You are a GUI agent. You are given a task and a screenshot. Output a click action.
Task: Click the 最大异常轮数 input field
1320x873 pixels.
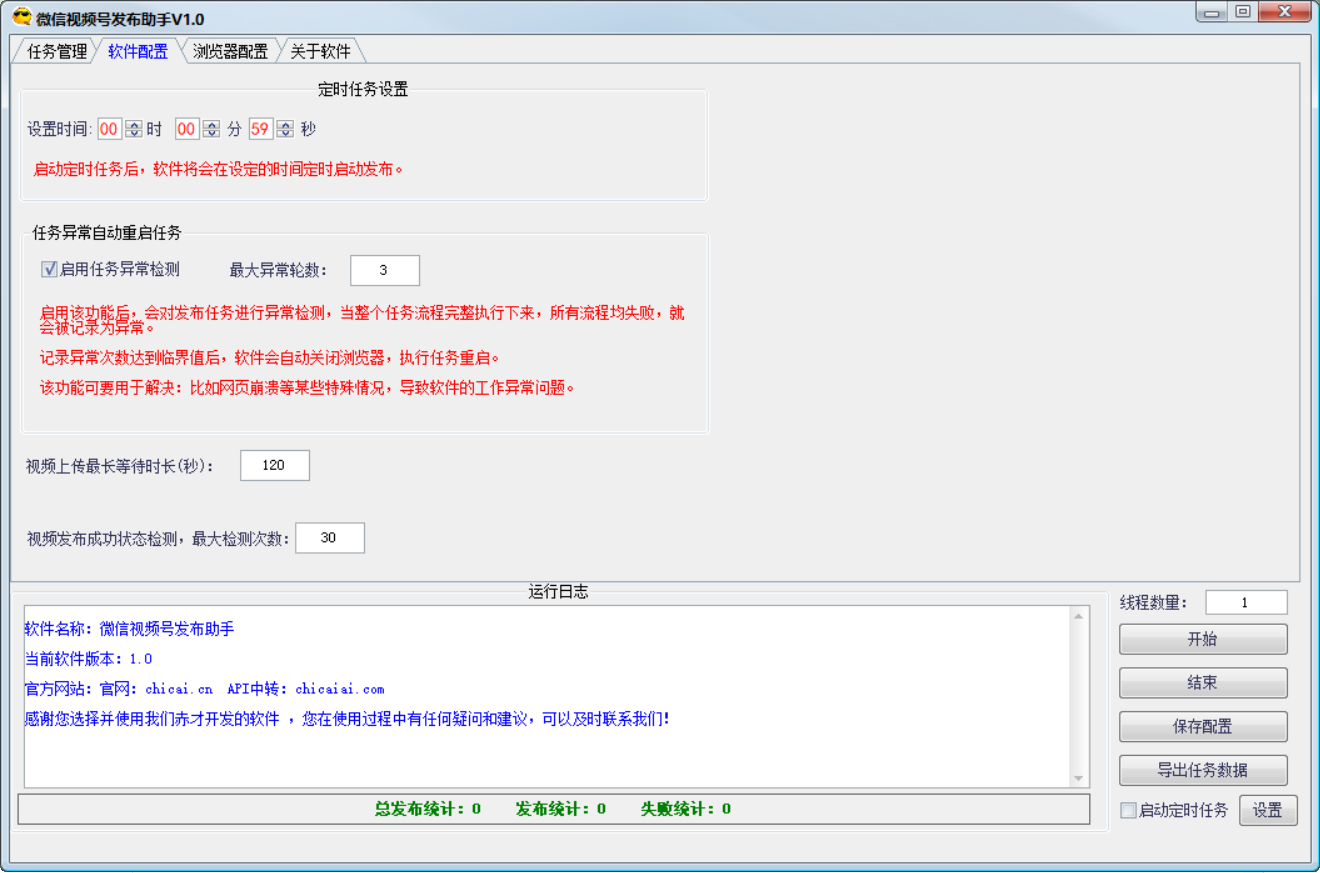tap(385, 270)
